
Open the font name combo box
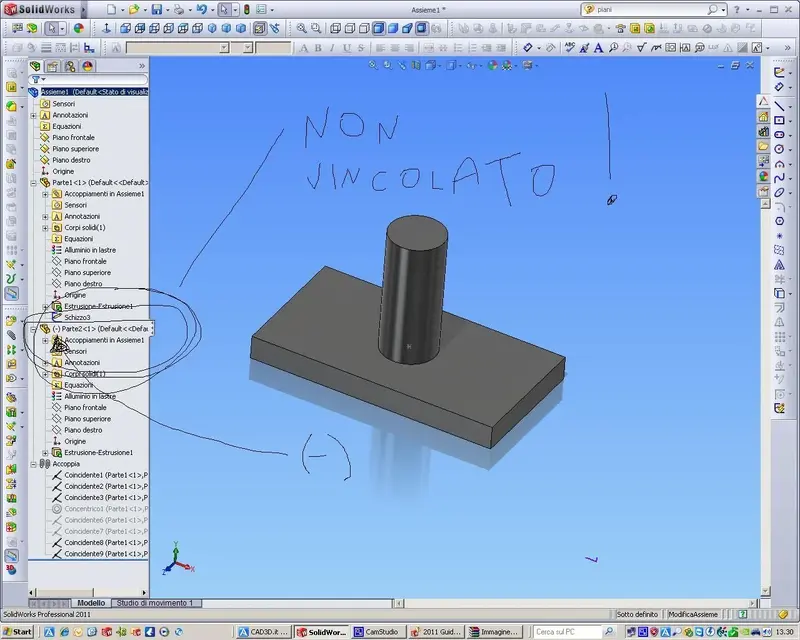(x=178, y=47)
